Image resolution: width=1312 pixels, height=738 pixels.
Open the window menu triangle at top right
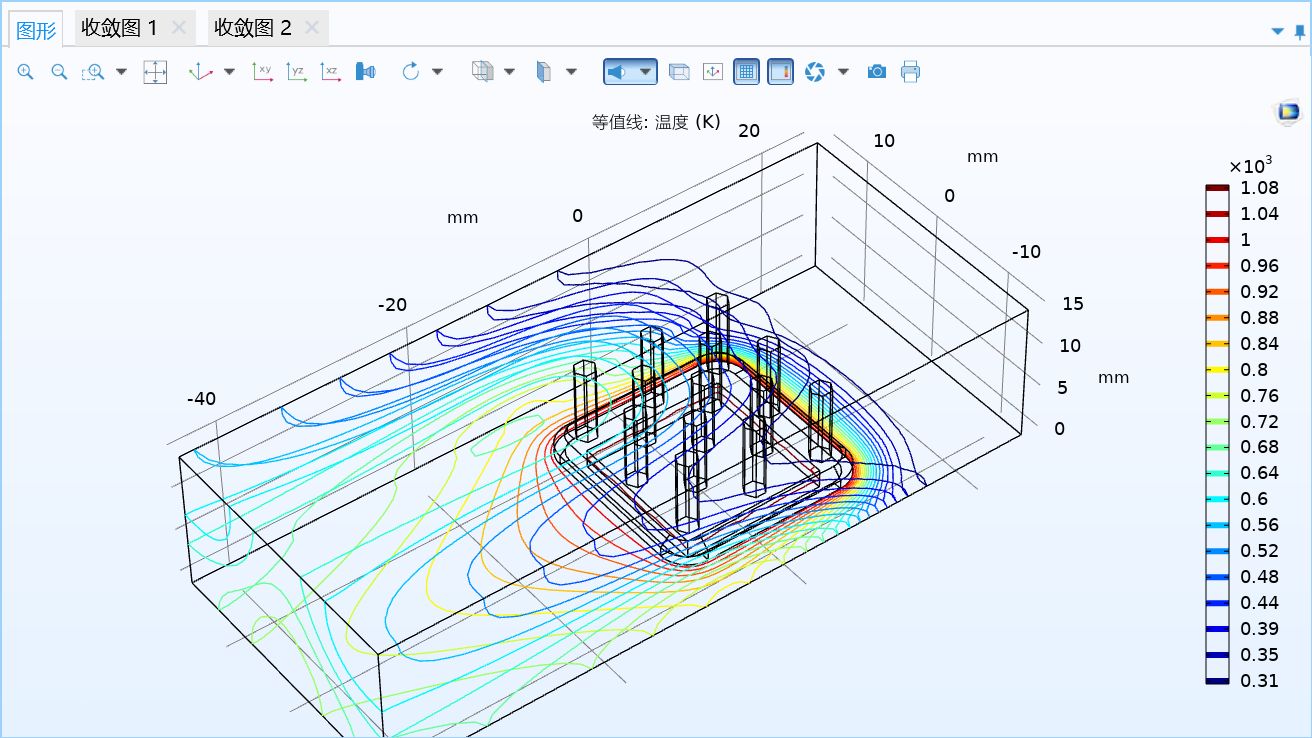1277,31
